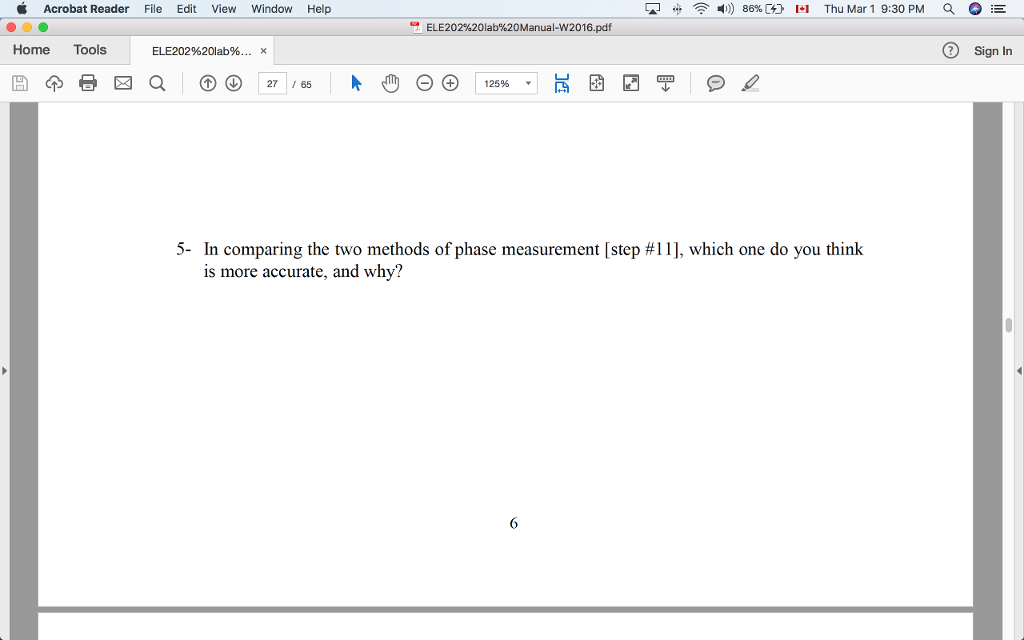Click the Sign In link

993,50
